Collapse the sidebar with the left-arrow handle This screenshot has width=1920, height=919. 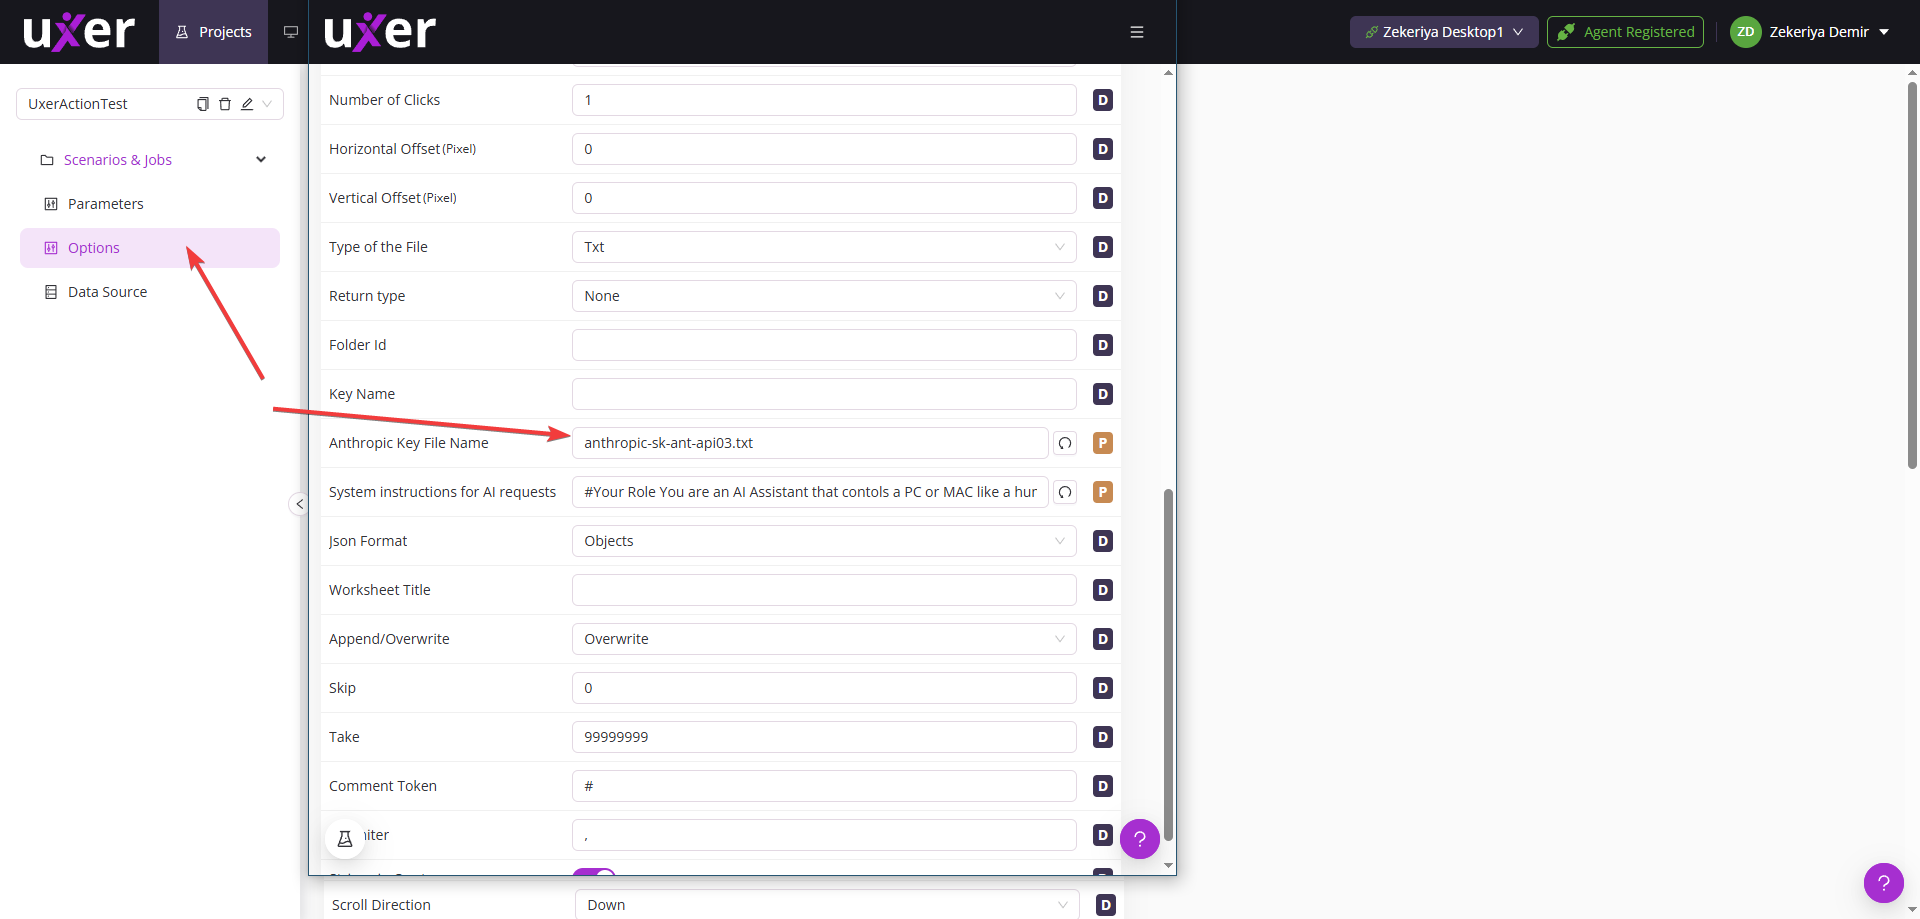tap(299, 504)
